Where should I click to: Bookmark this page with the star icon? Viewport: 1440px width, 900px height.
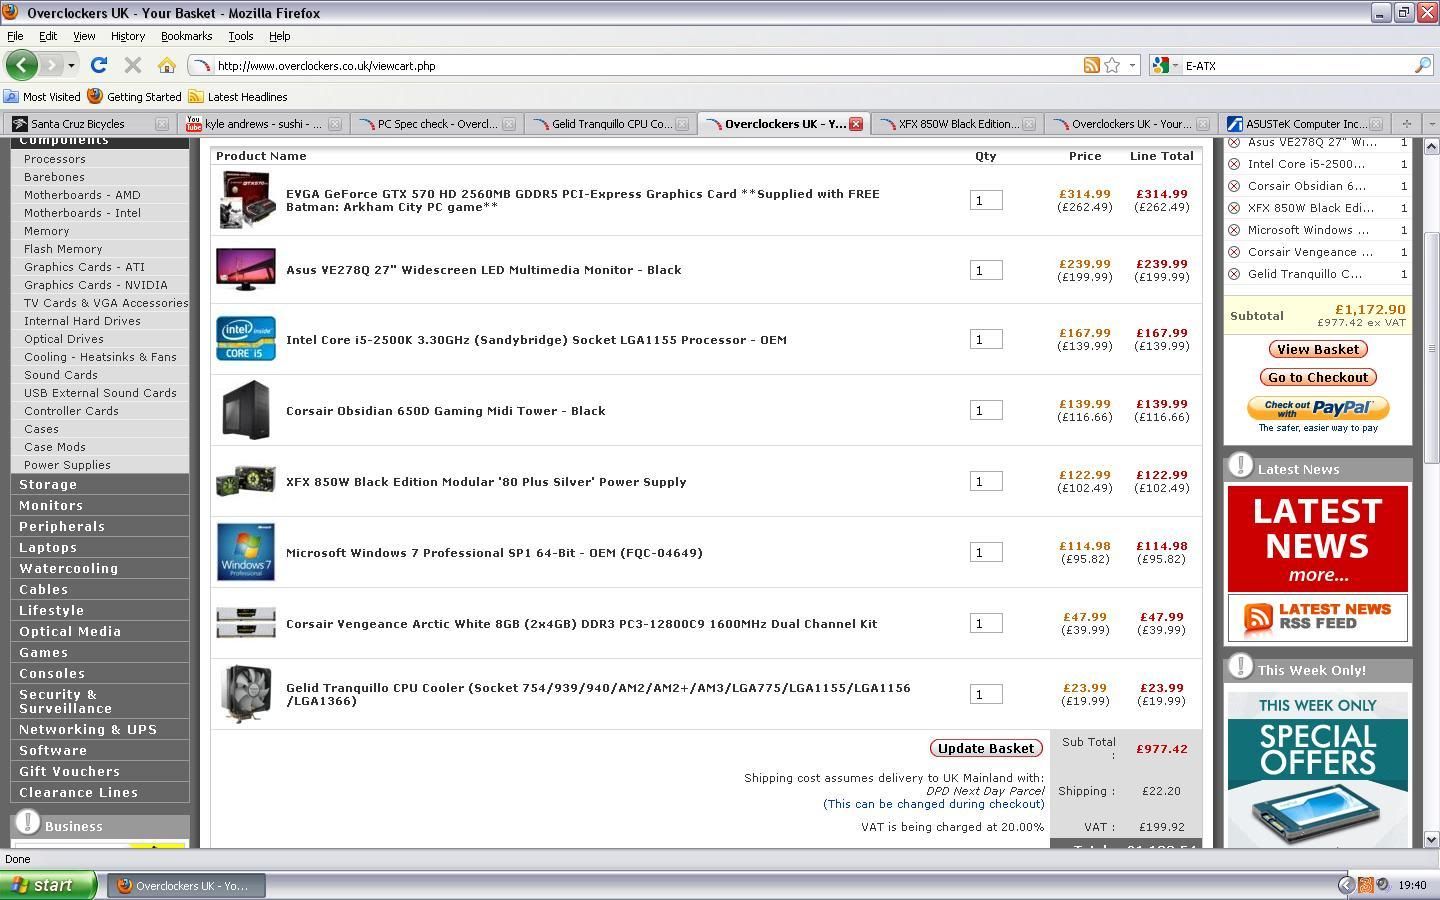coord(1112,65)
